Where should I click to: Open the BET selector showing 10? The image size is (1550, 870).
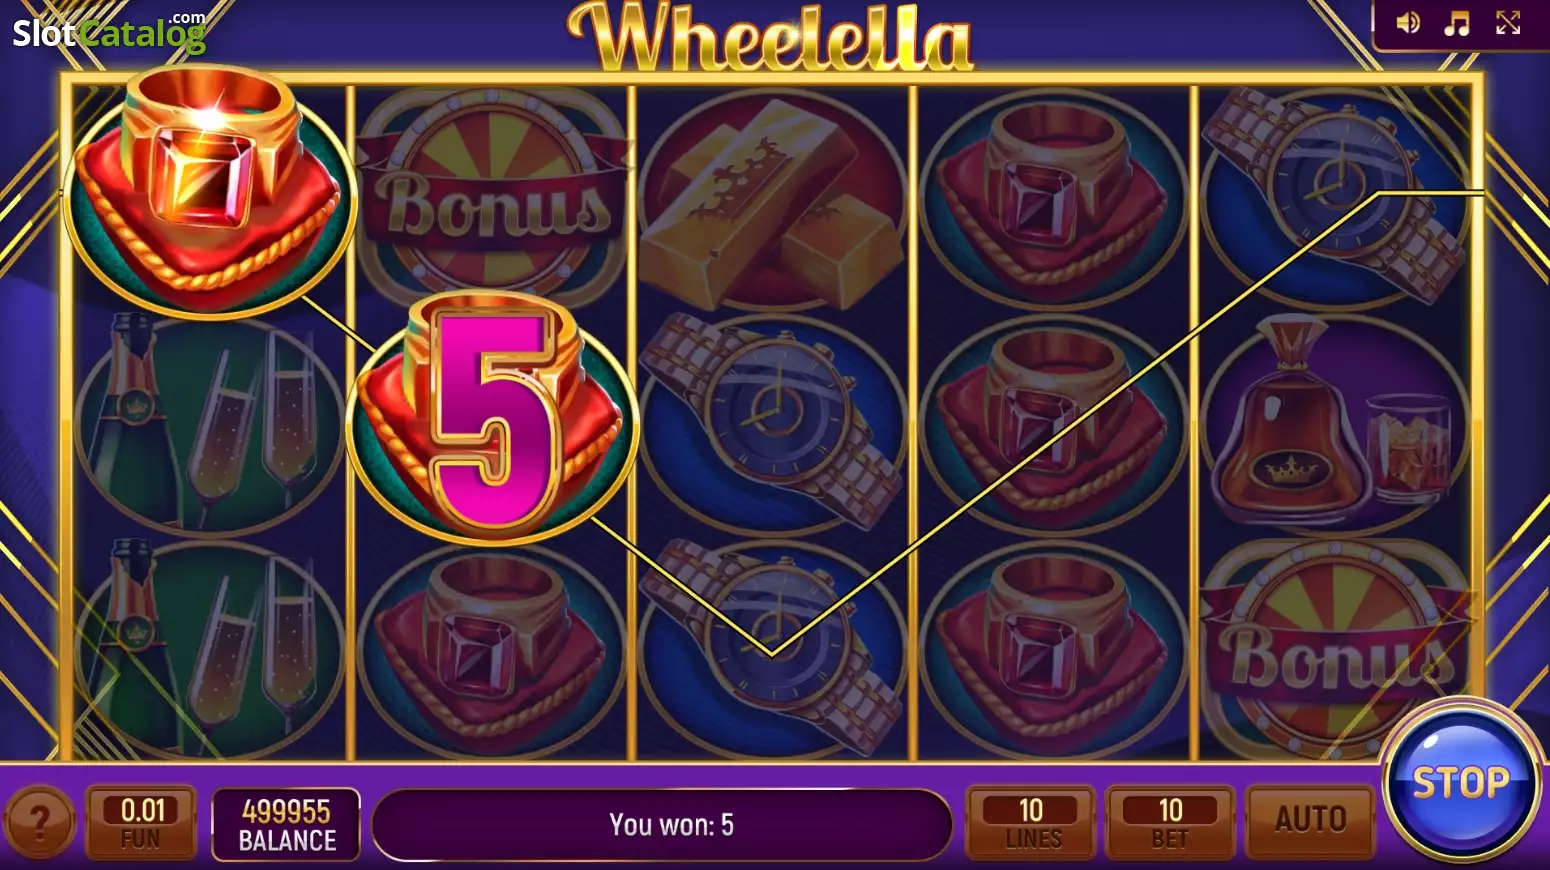(1170, 822)
